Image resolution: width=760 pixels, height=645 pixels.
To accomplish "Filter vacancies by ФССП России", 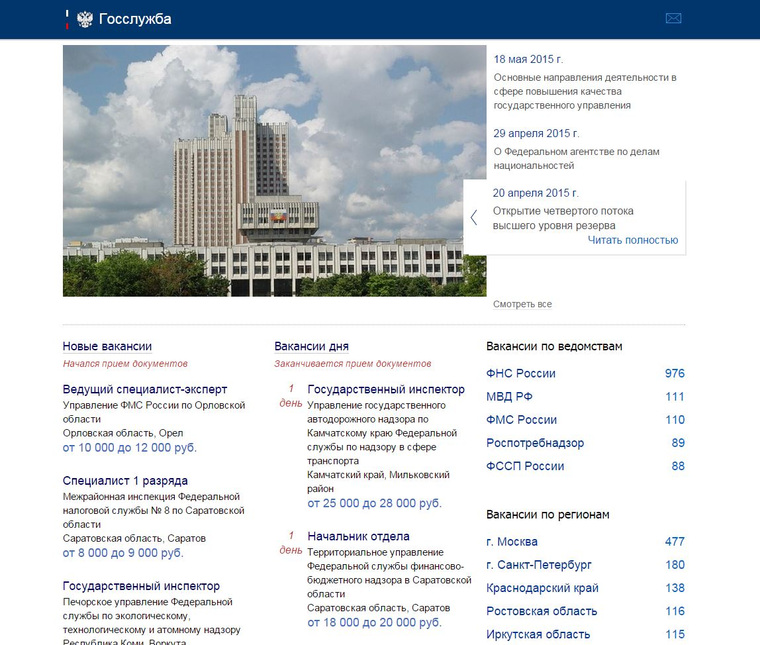I will coord(525,466).
